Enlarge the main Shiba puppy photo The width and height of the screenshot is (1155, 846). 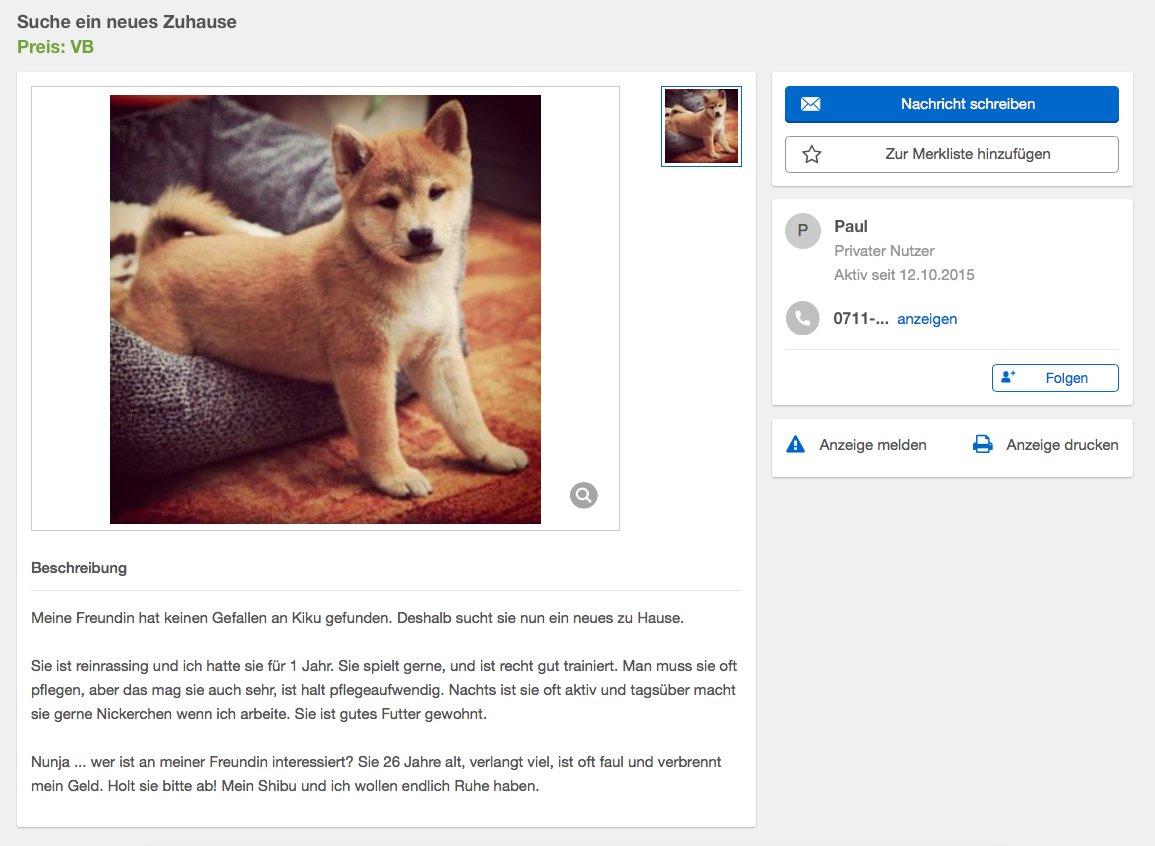[x=325, y=309]
